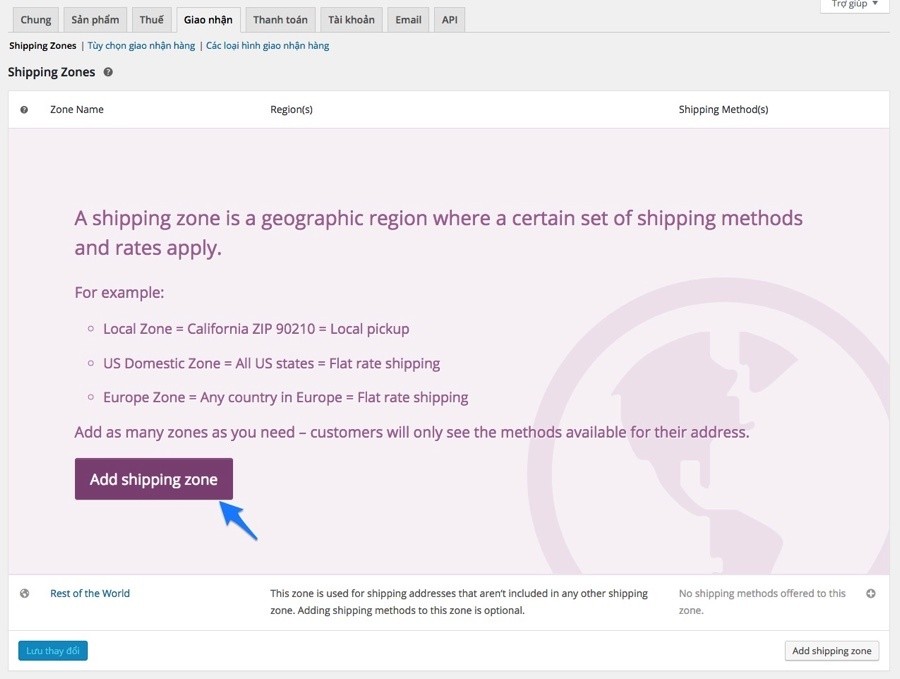Click the Shipping Zones sub-navigation link
Viewport: 900px width, 679px height.
pyautogui.click(x=42, y=46)
